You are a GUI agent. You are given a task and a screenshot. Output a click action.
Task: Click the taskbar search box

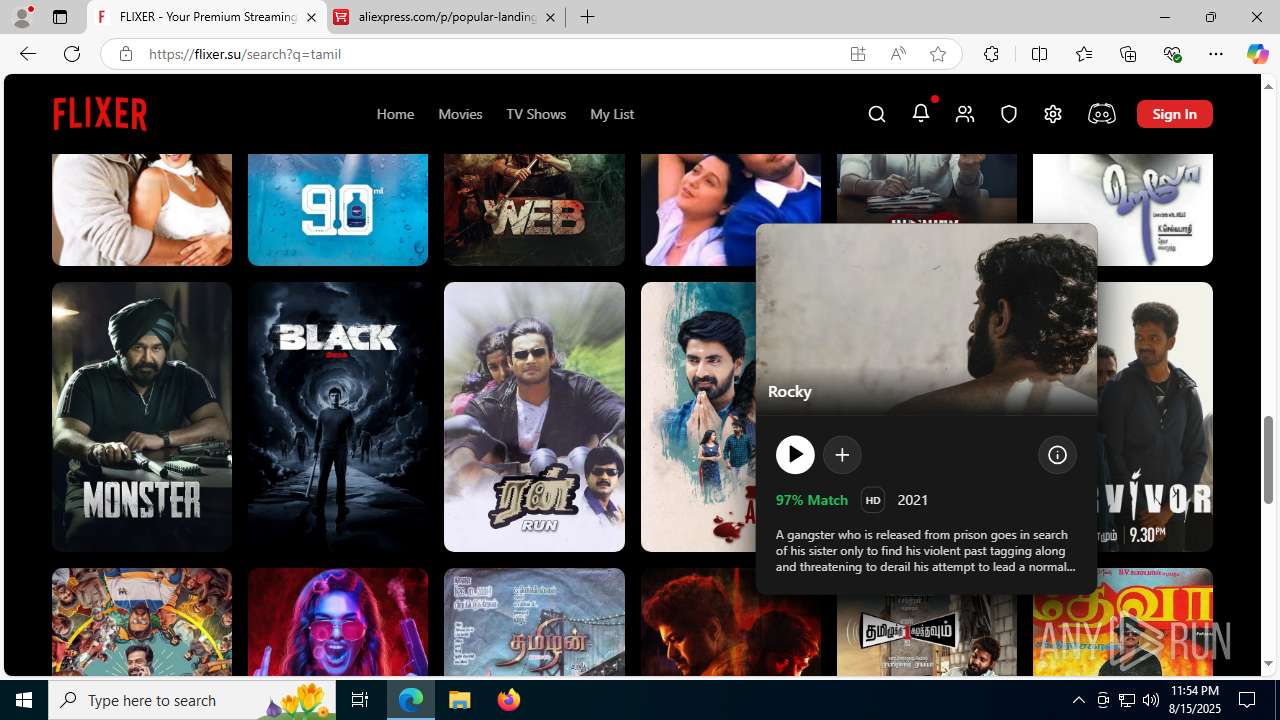click(x=193, y=700)
